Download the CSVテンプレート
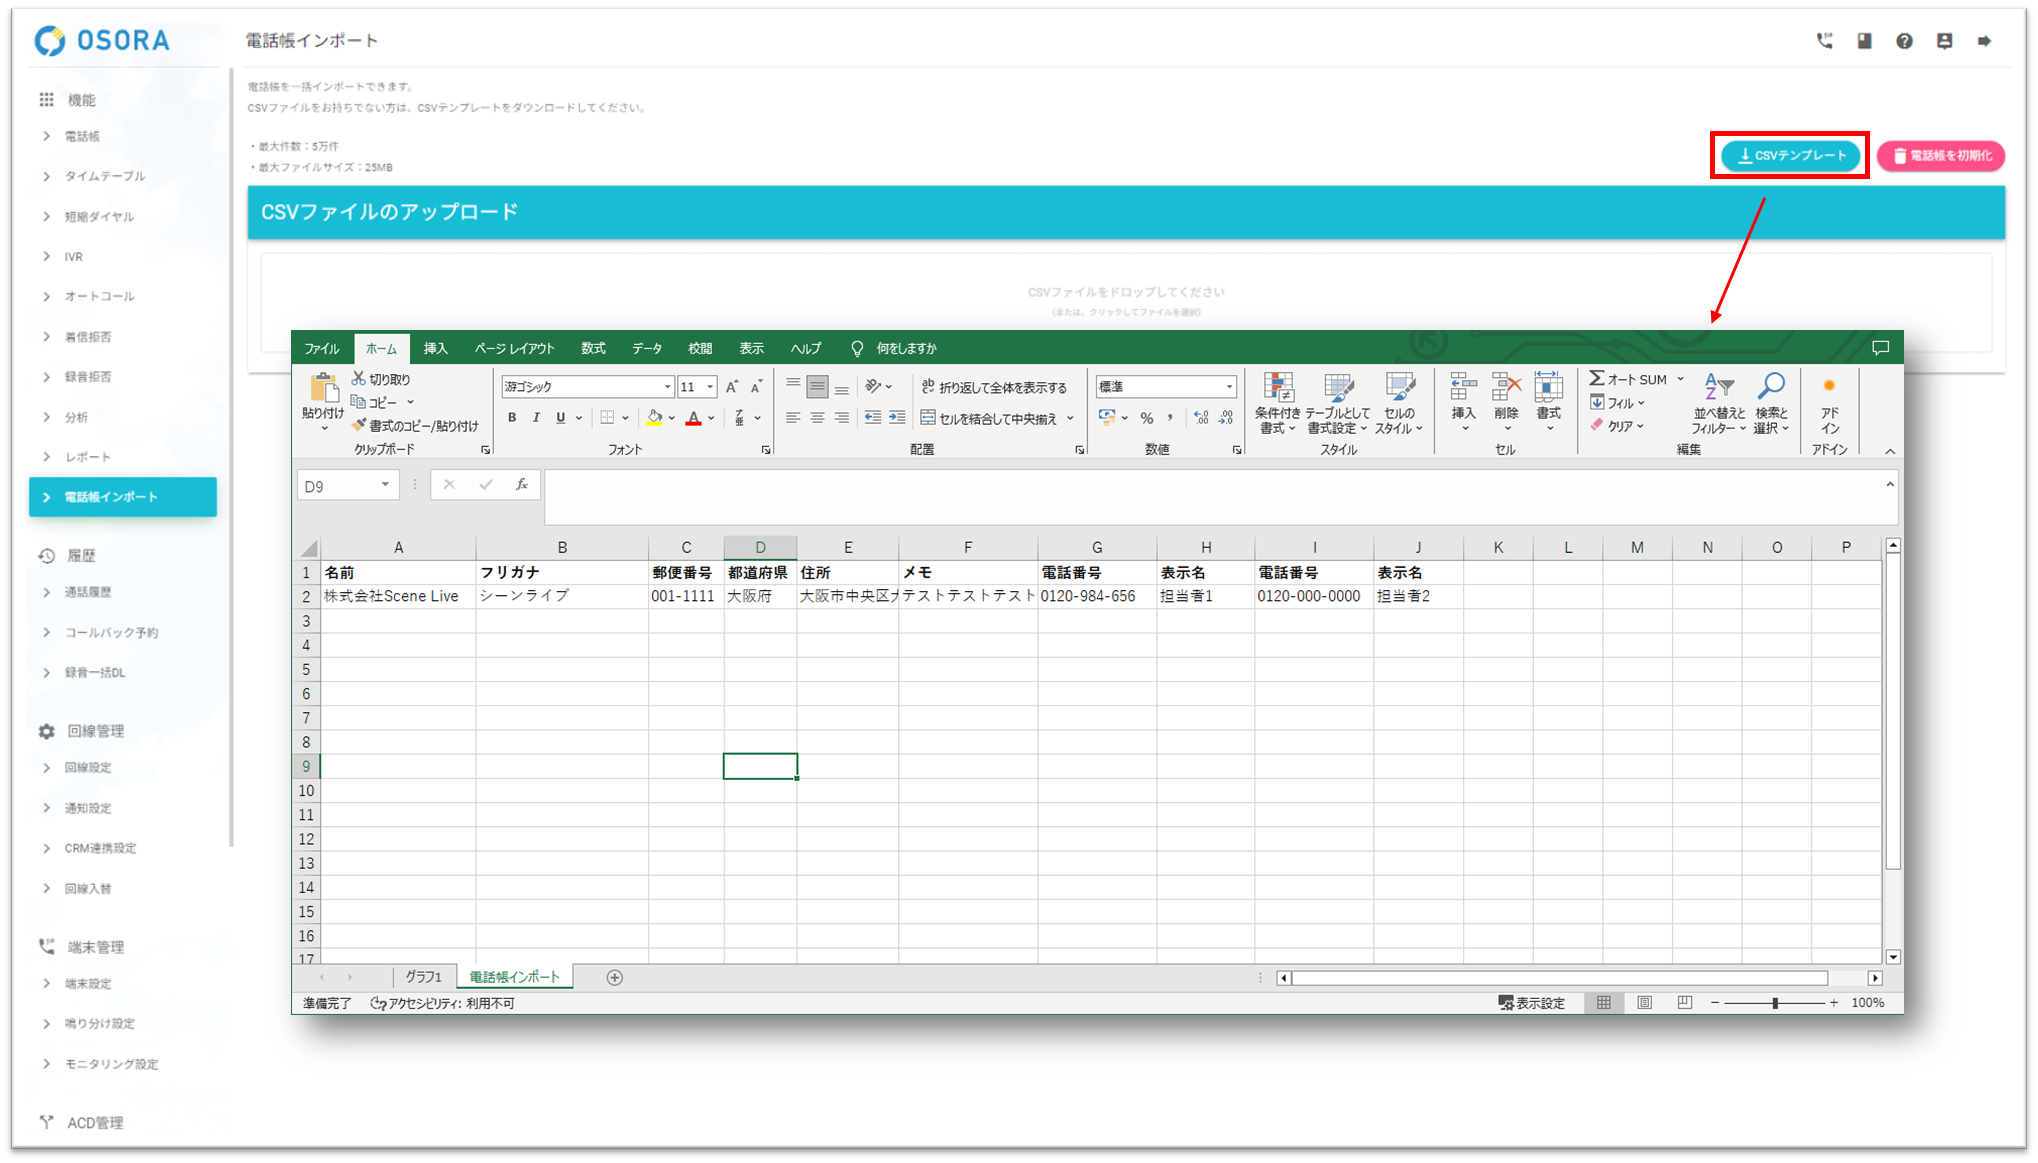 click(x=1791, y=155)
